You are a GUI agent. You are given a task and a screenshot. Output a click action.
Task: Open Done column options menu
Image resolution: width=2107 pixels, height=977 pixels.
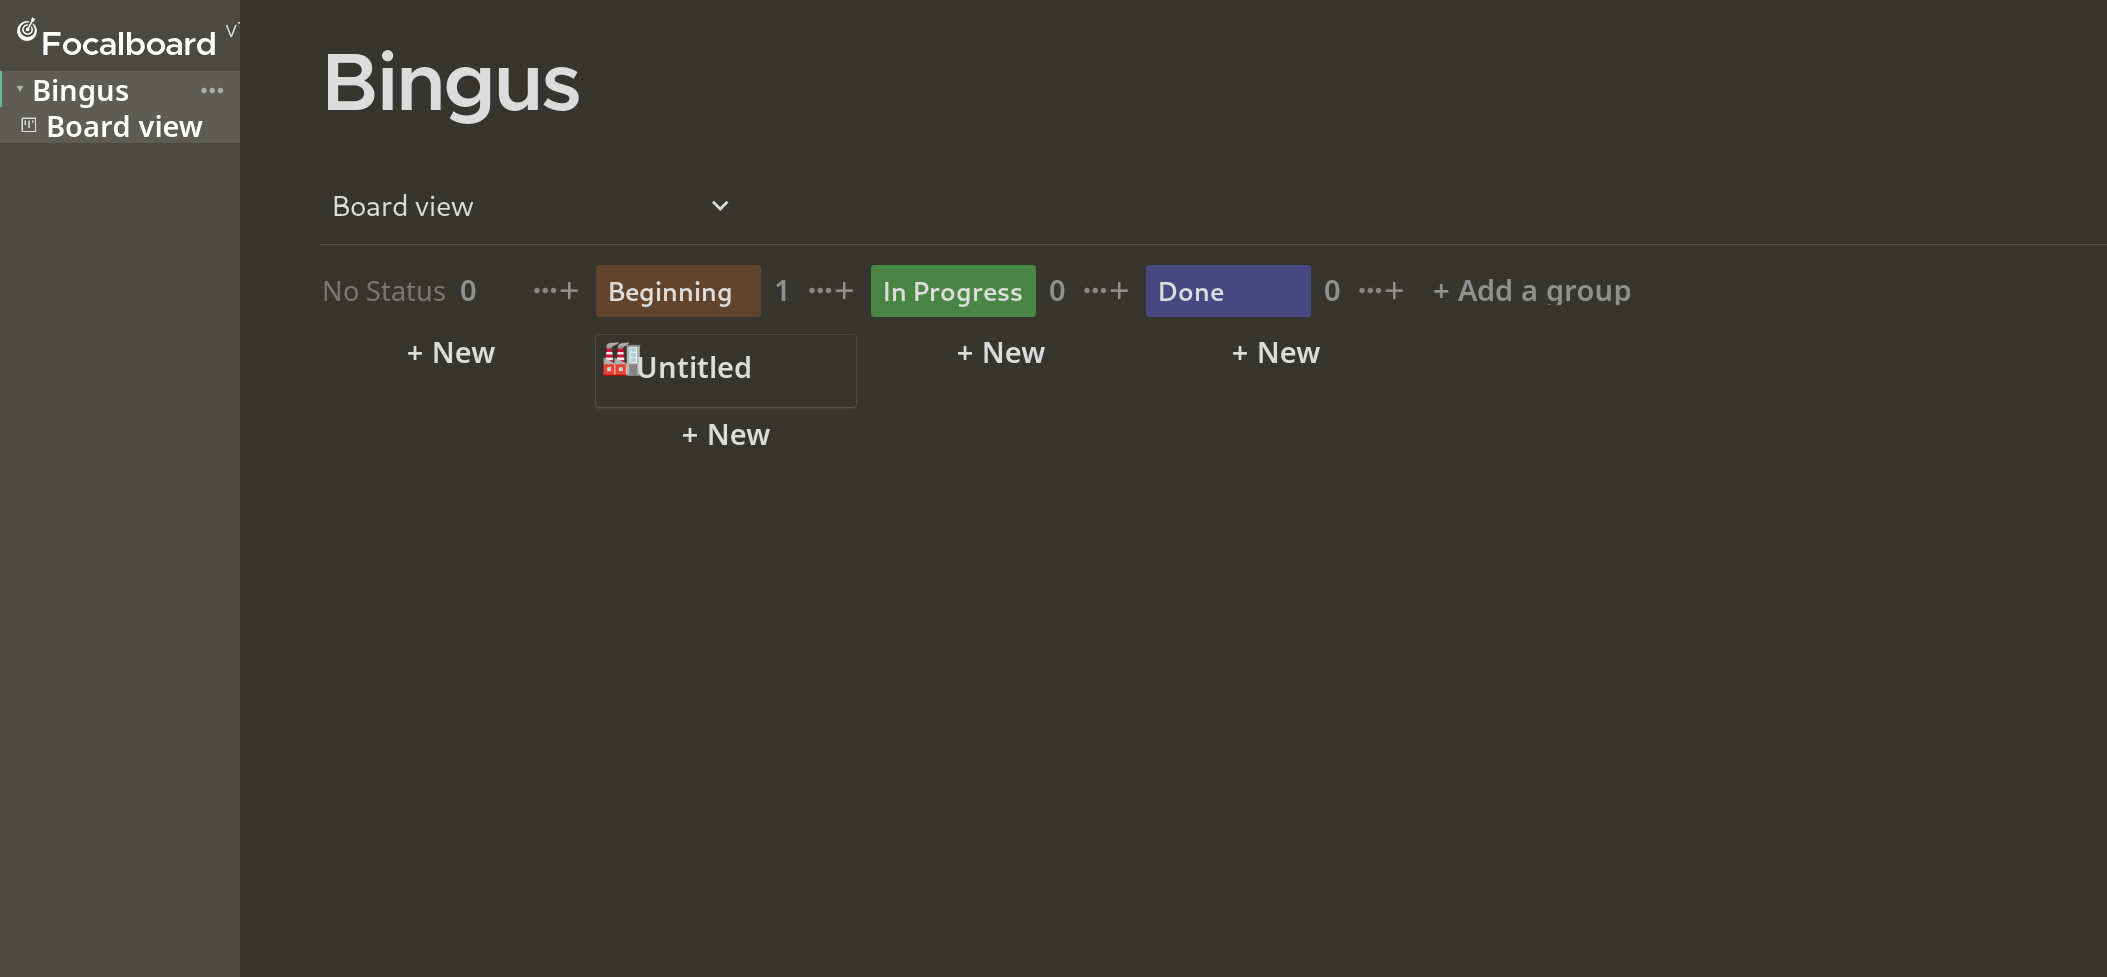tap(1370, 291)
